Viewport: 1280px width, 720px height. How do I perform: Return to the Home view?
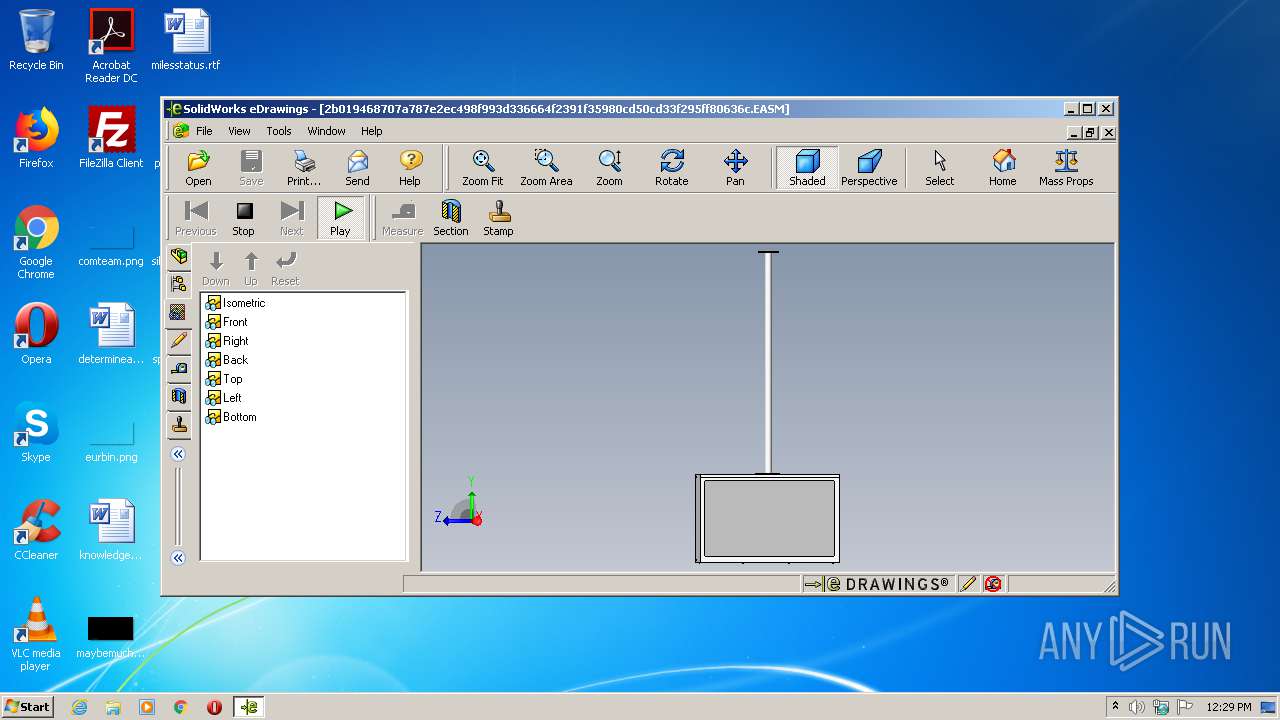pyautogui.click(x=1003, y=168)
